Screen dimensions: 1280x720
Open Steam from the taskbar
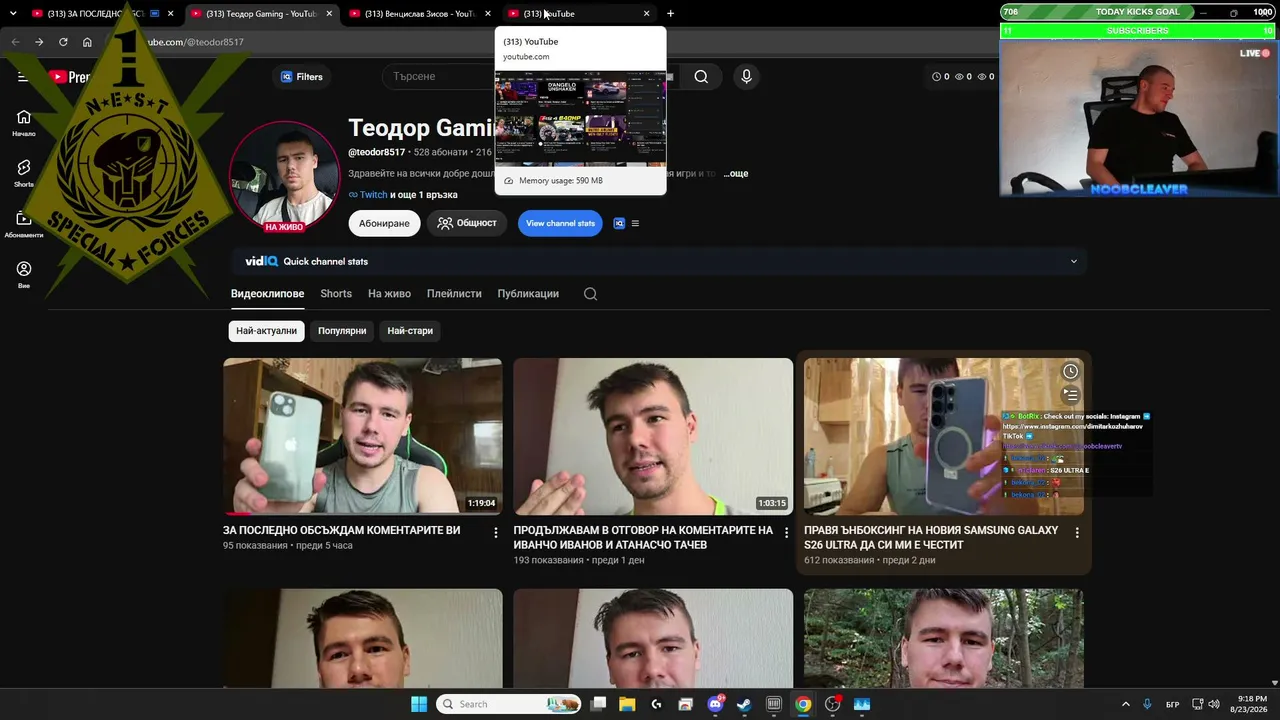click(744, 704)
